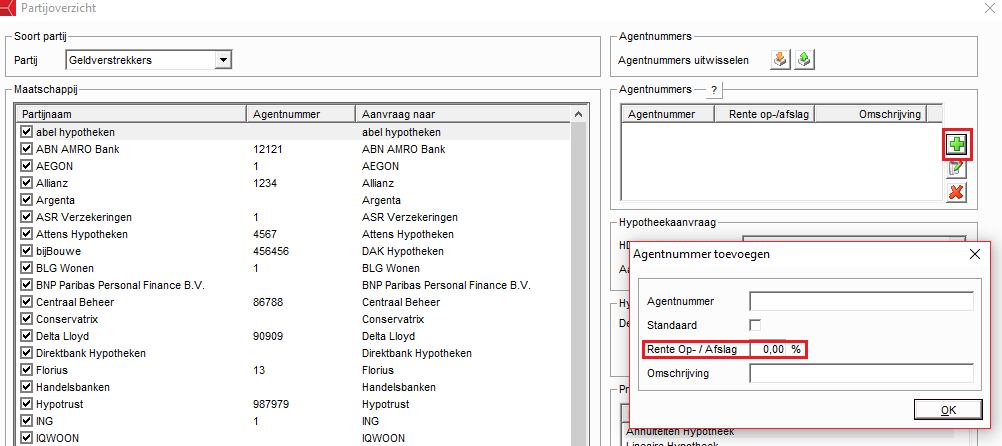The height and width of the screenshot is (446, 1002).
Task: Toggle the Allianz checkbox
Action: pyautogui.click(x=26, y=183)
